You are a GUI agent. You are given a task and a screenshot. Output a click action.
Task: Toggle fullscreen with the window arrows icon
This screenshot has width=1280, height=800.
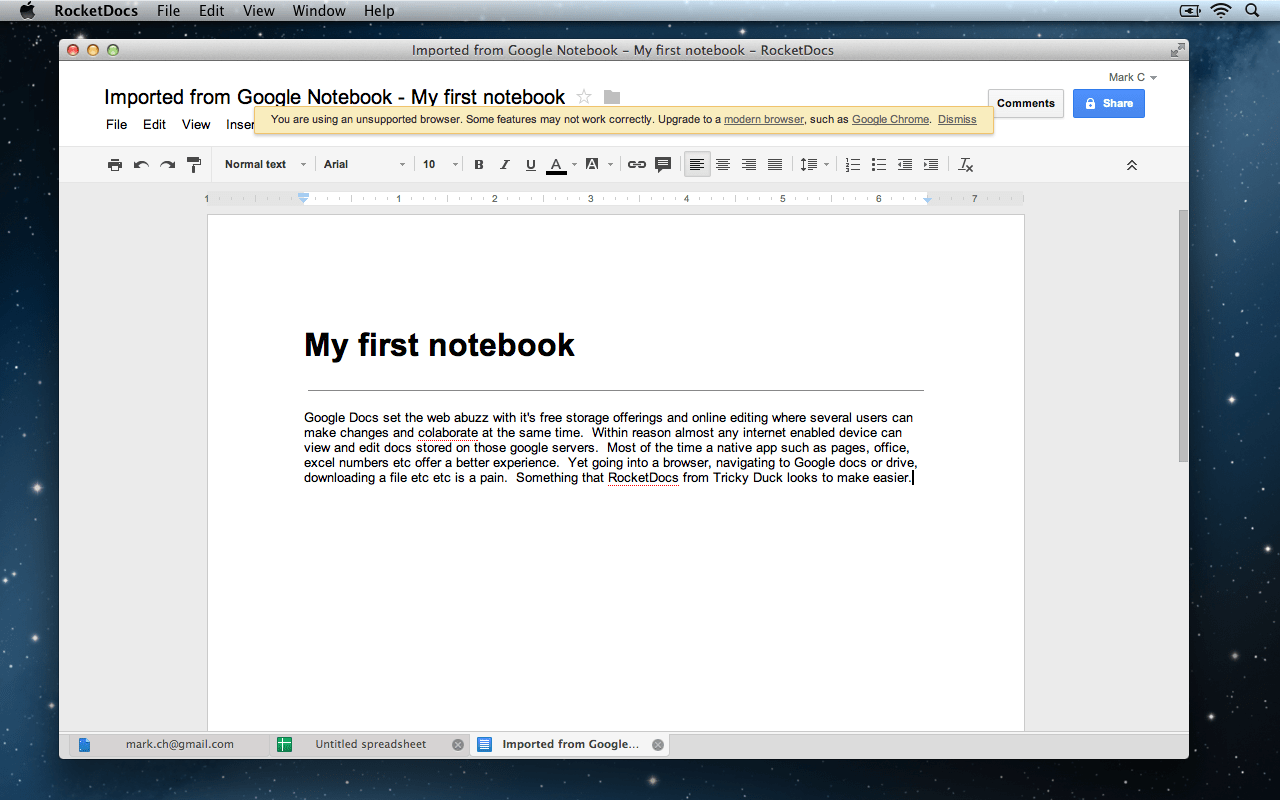click(x=1177, y=50)
